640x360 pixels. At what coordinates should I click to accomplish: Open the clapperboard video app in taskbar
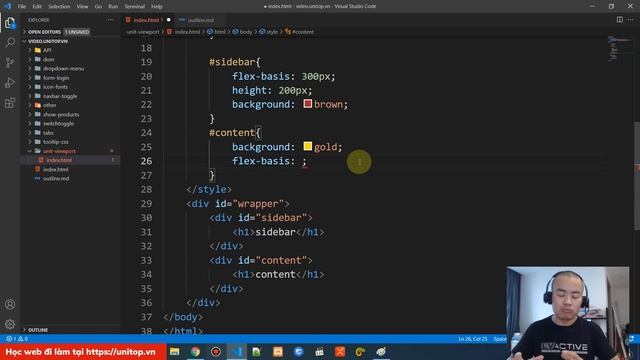[319, 351]
